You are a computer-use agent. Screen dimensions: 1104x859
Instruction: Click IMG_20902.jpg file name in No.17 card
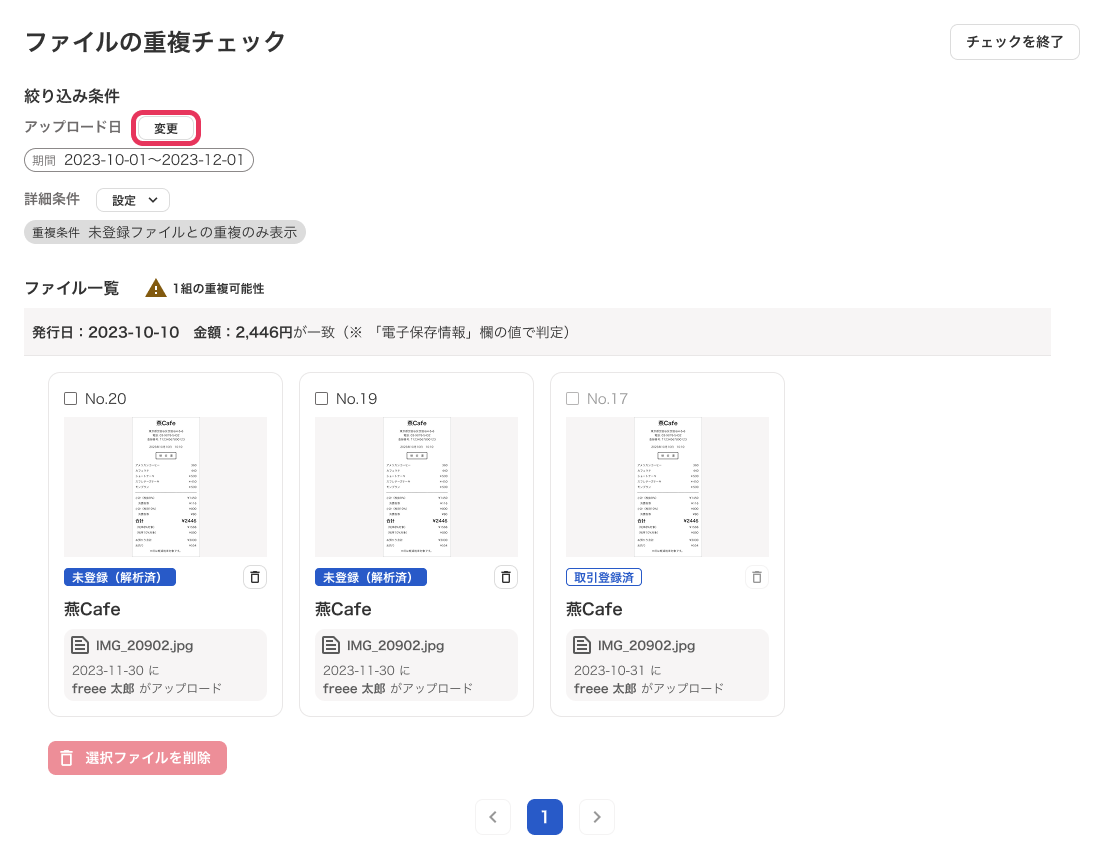coord(646,645)
